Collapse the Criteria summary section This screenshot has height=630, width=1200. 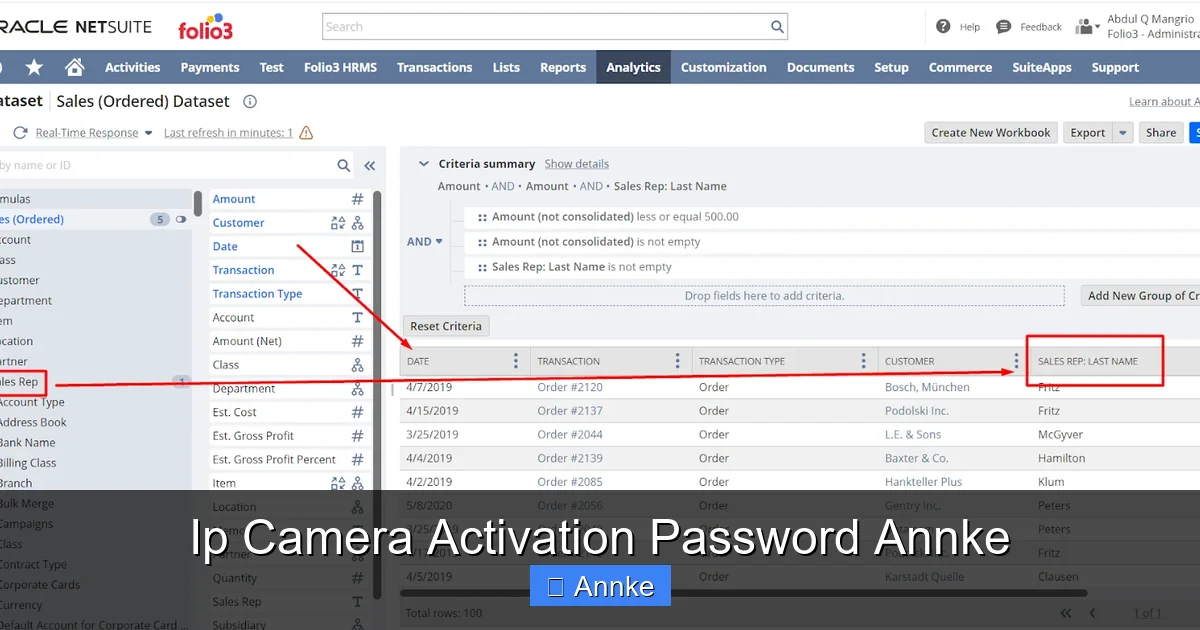click(423, 164)
